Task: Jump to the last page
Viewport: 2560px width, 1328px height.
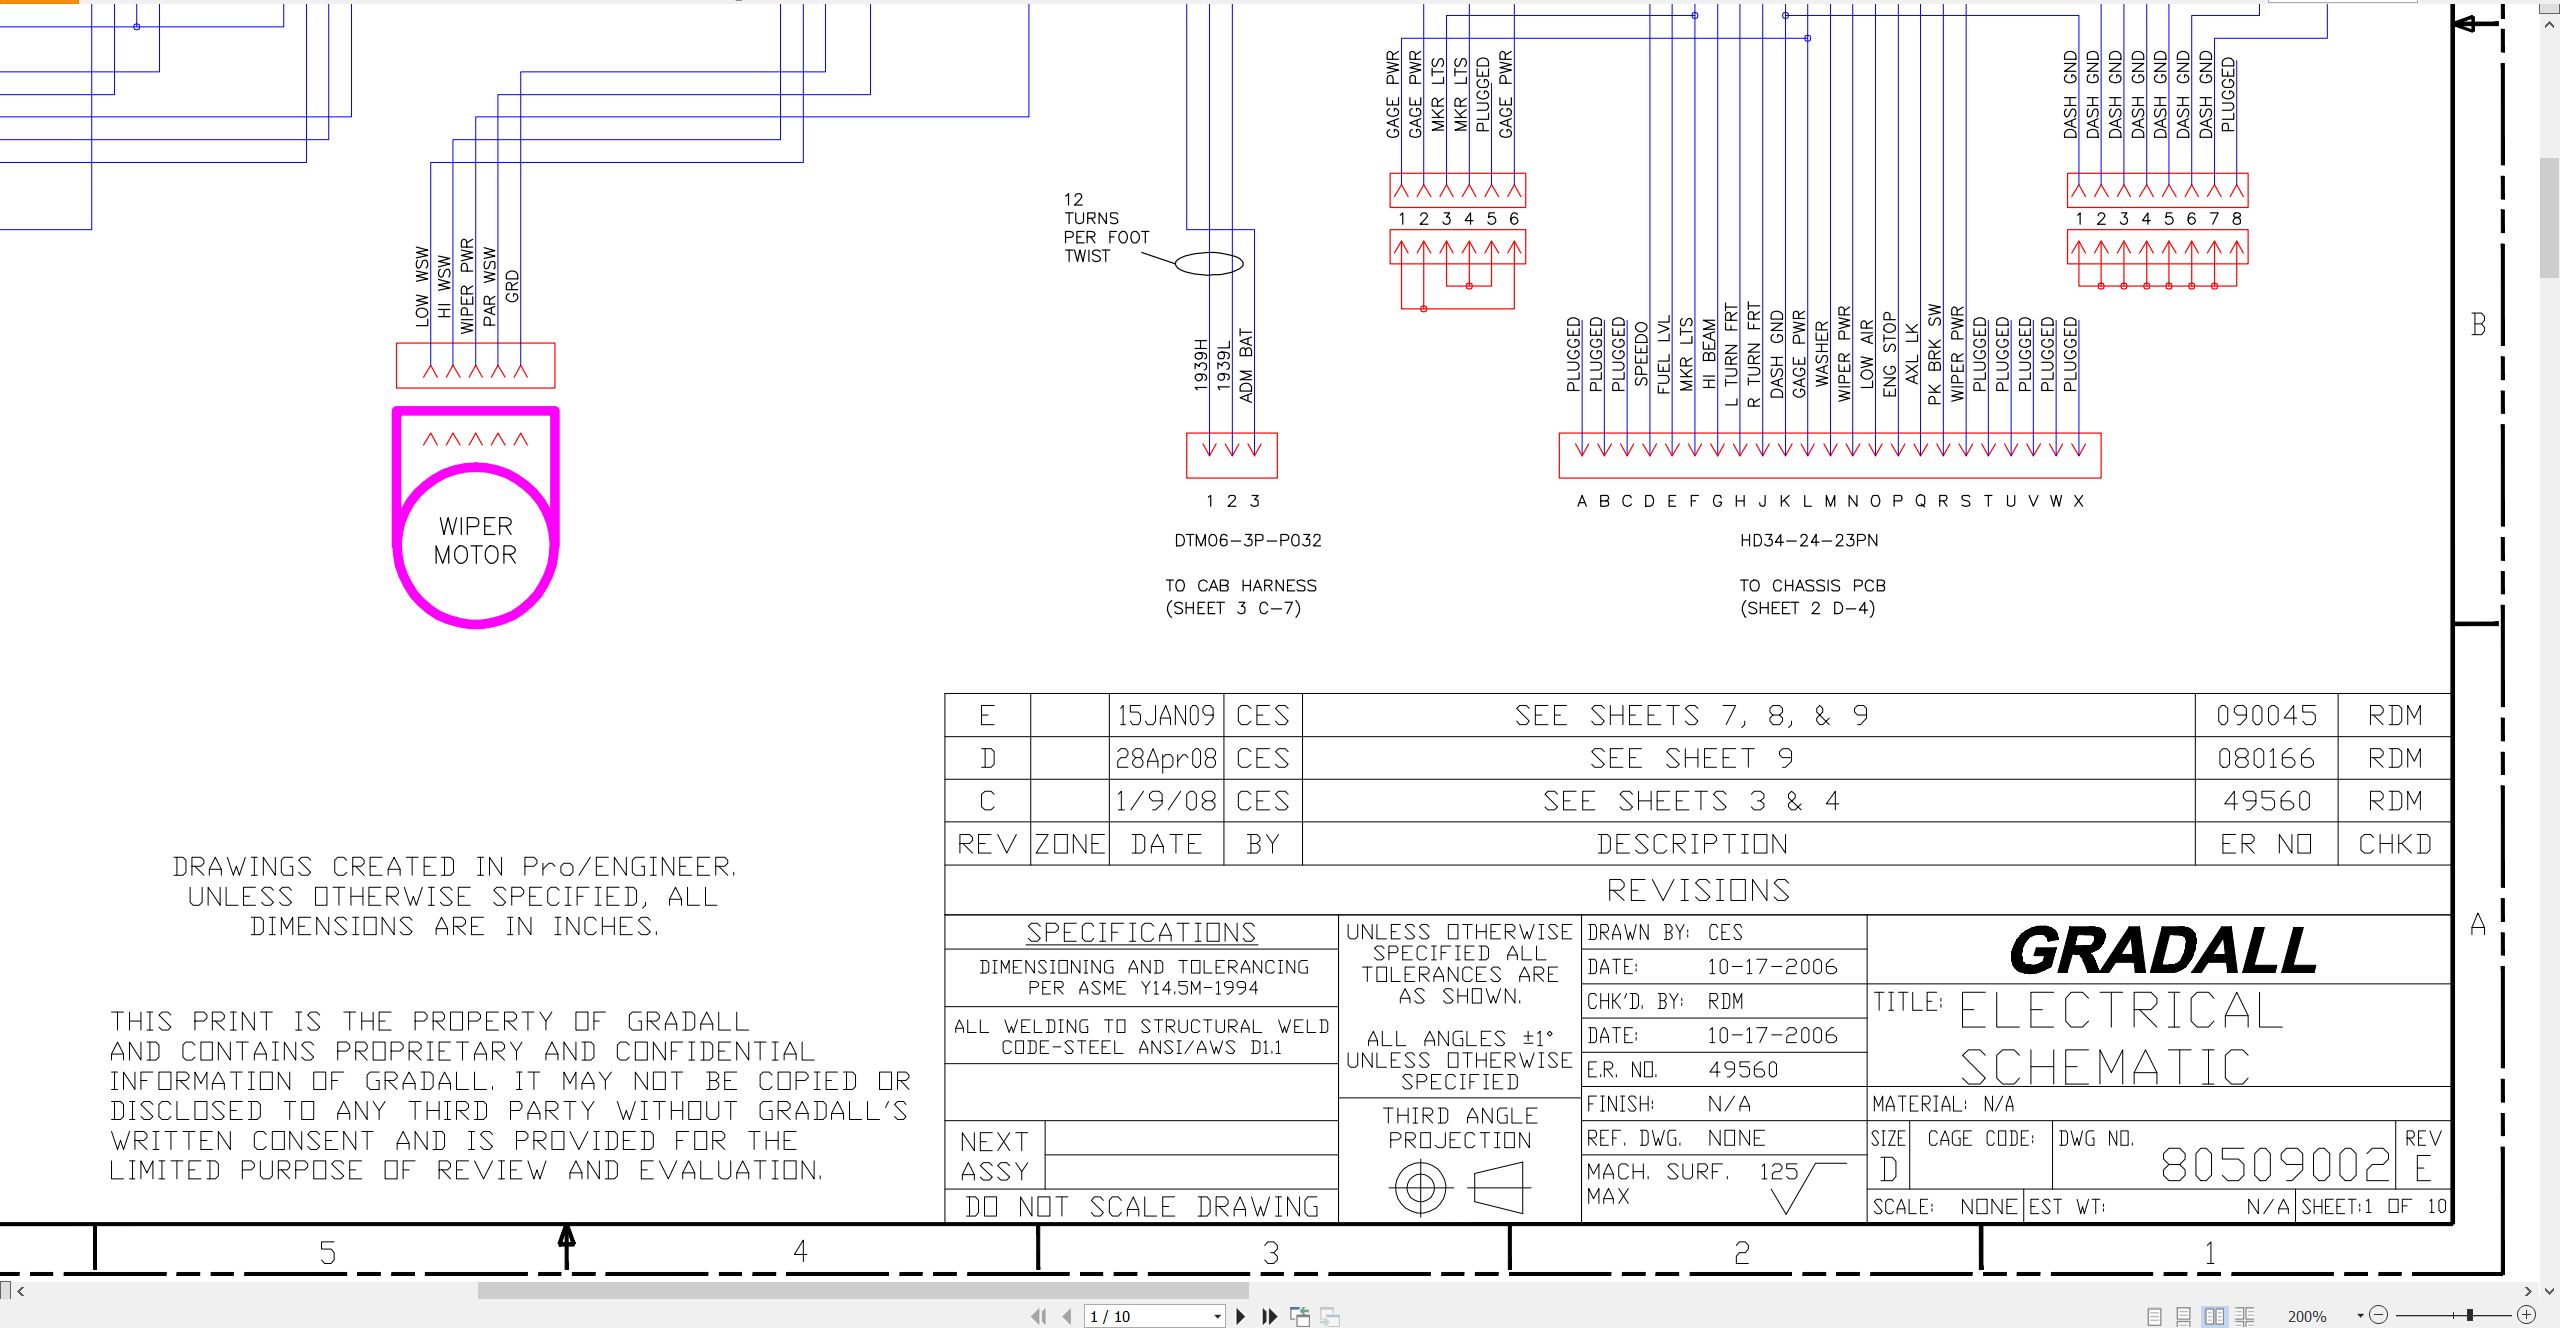Action: (1270, 1316)
